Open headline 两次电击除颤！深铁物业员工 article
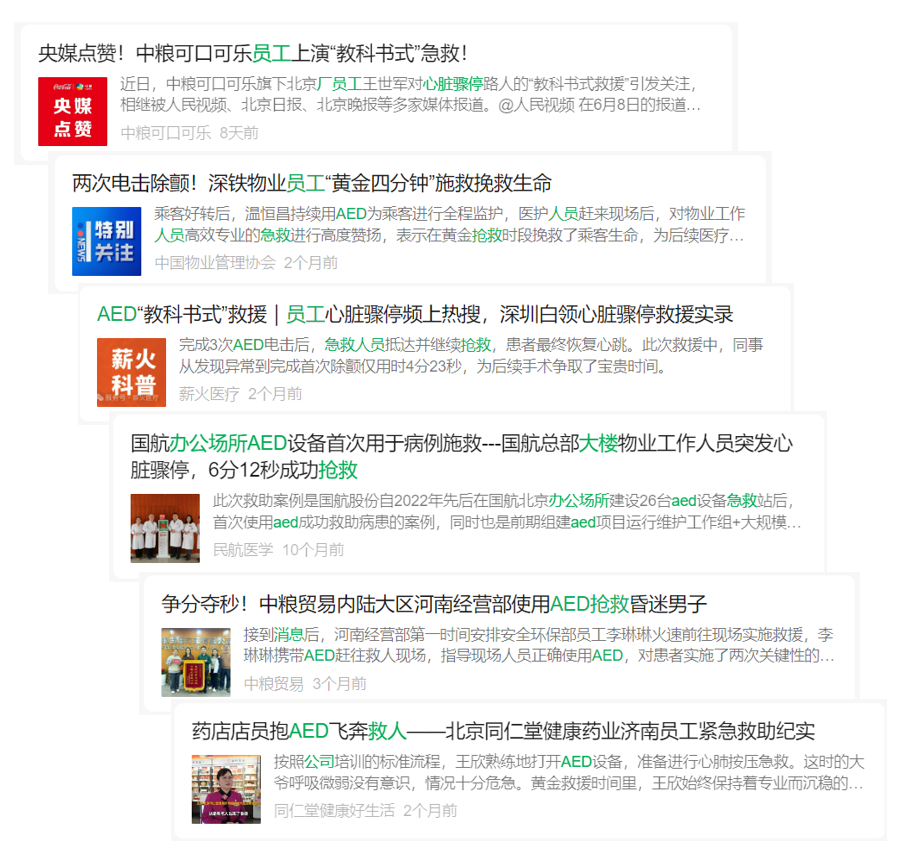Screen dimensions: 900x862 click(311, 184)
